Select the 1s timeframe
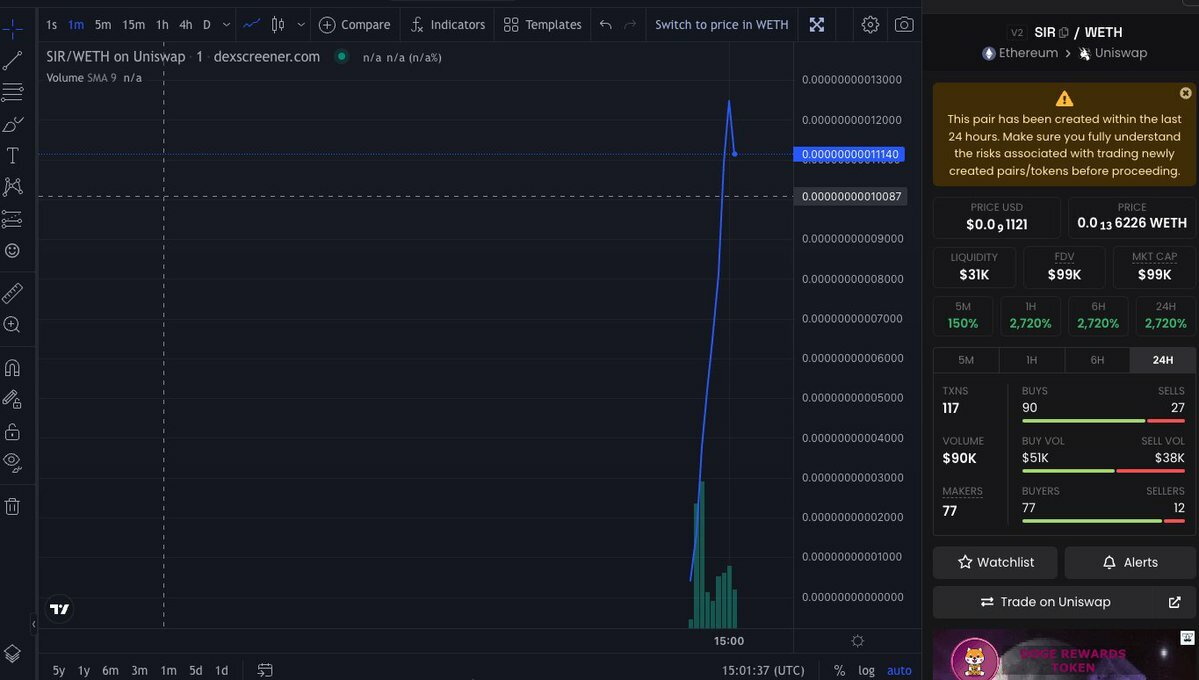1199x680 pixels. pyautogui.click(x=51, y=24)
